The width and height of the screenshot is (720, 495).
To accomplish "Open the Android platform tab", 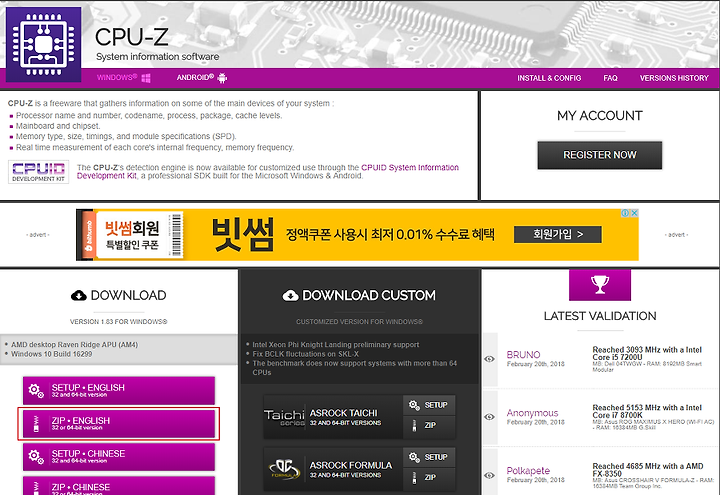I will click(202, 78).
